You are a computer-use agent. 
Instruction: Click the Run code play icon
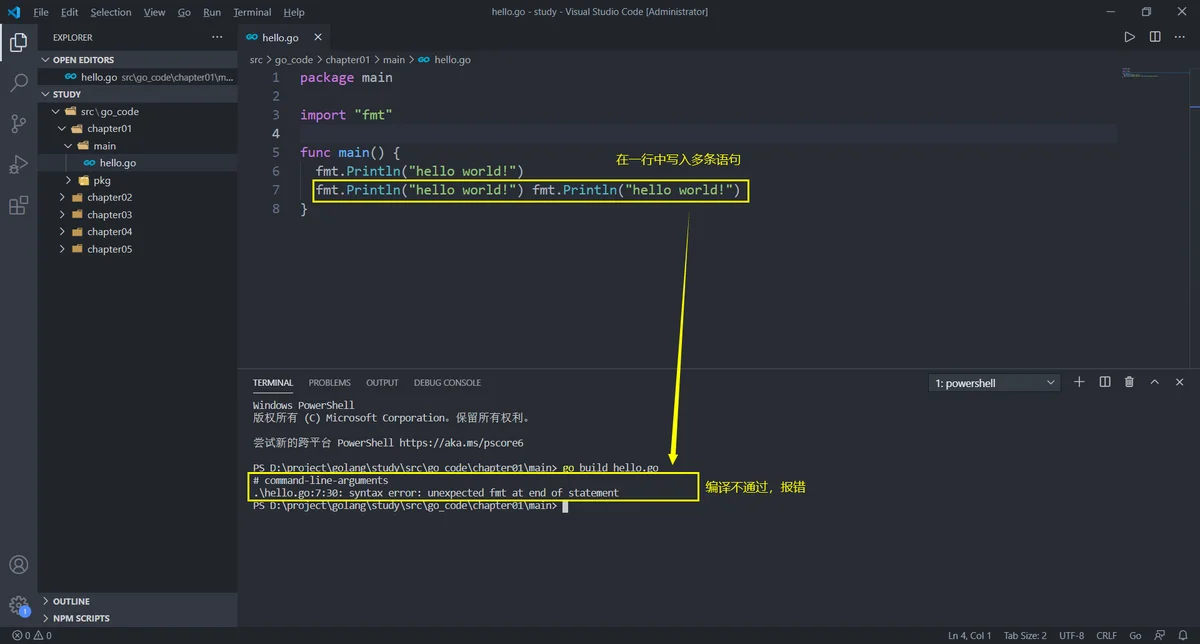(x=1129, y=37)
